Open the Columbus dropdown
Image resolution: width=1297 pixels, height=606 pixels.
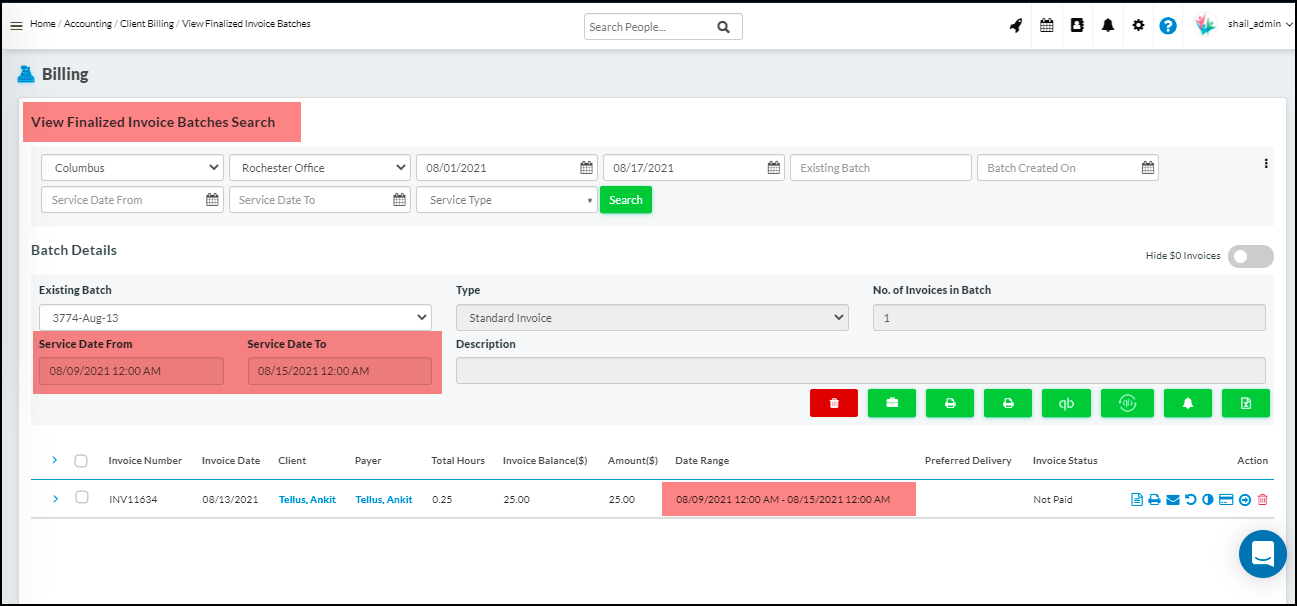click(132, 168)
